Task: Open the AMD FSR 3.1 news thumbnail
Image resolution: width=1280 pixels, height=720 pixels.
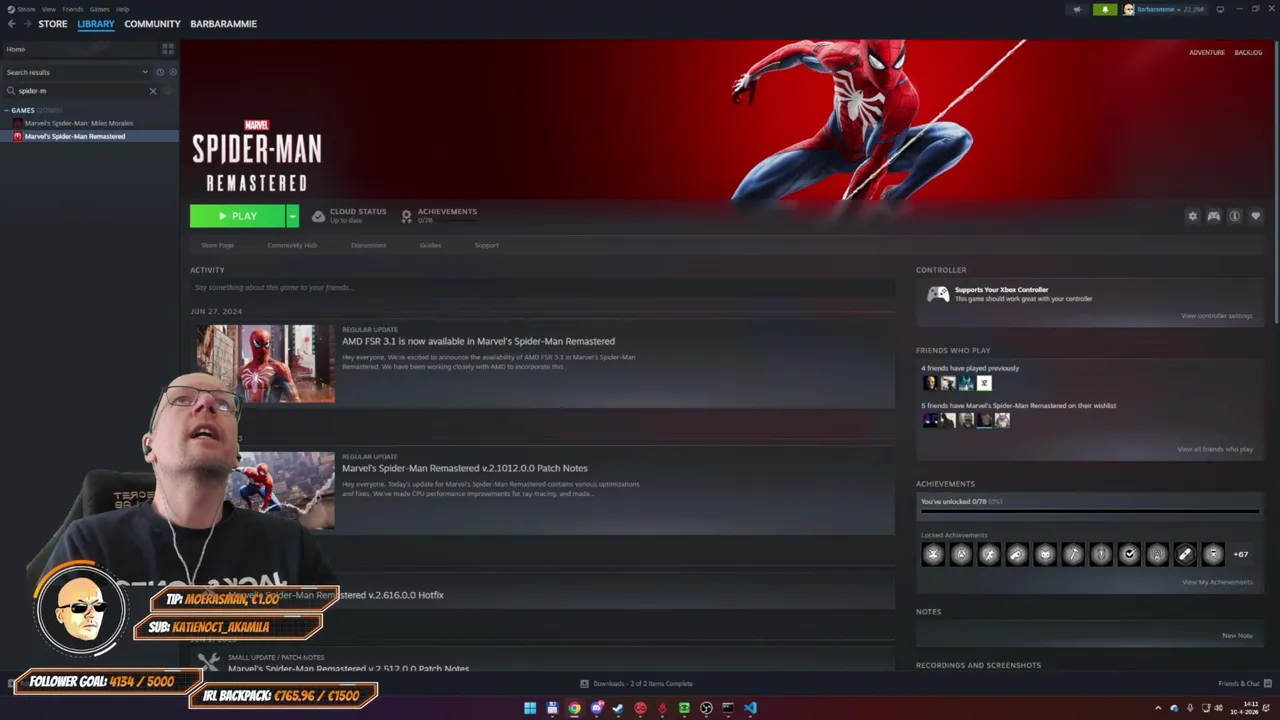Action: (265, 363)
